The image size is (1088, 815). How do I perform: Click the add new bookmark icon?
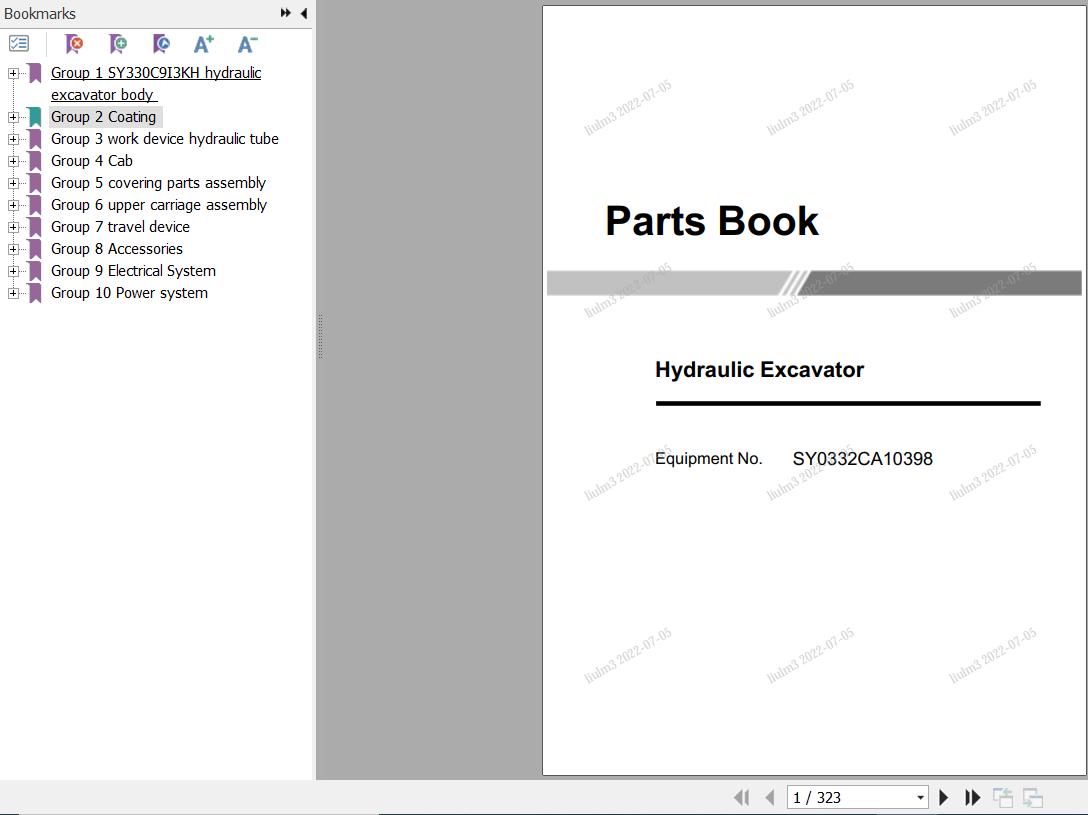[x=118, y=44]
